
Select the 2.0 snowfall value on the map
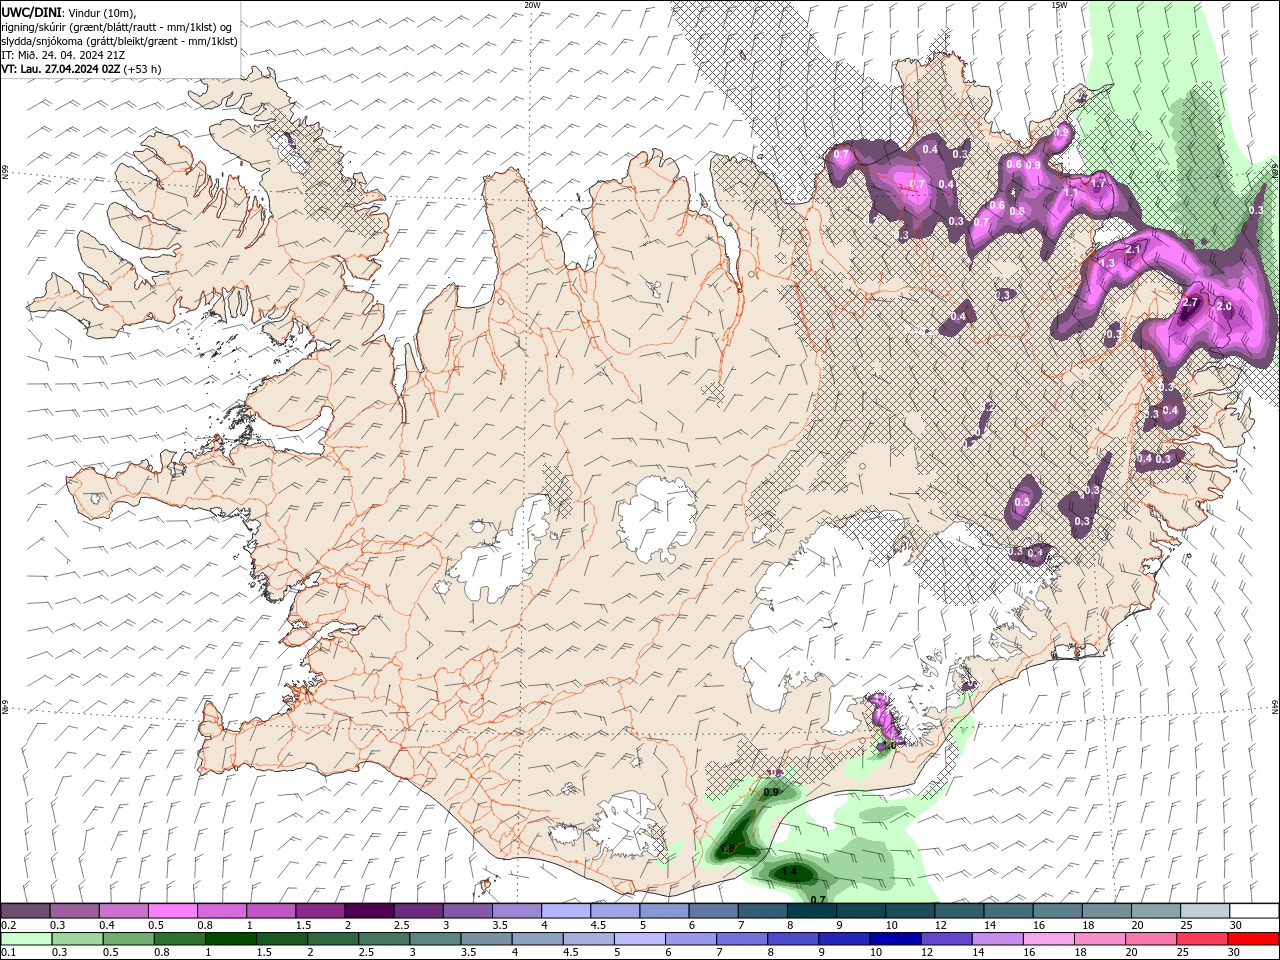tap(1224, 307)
